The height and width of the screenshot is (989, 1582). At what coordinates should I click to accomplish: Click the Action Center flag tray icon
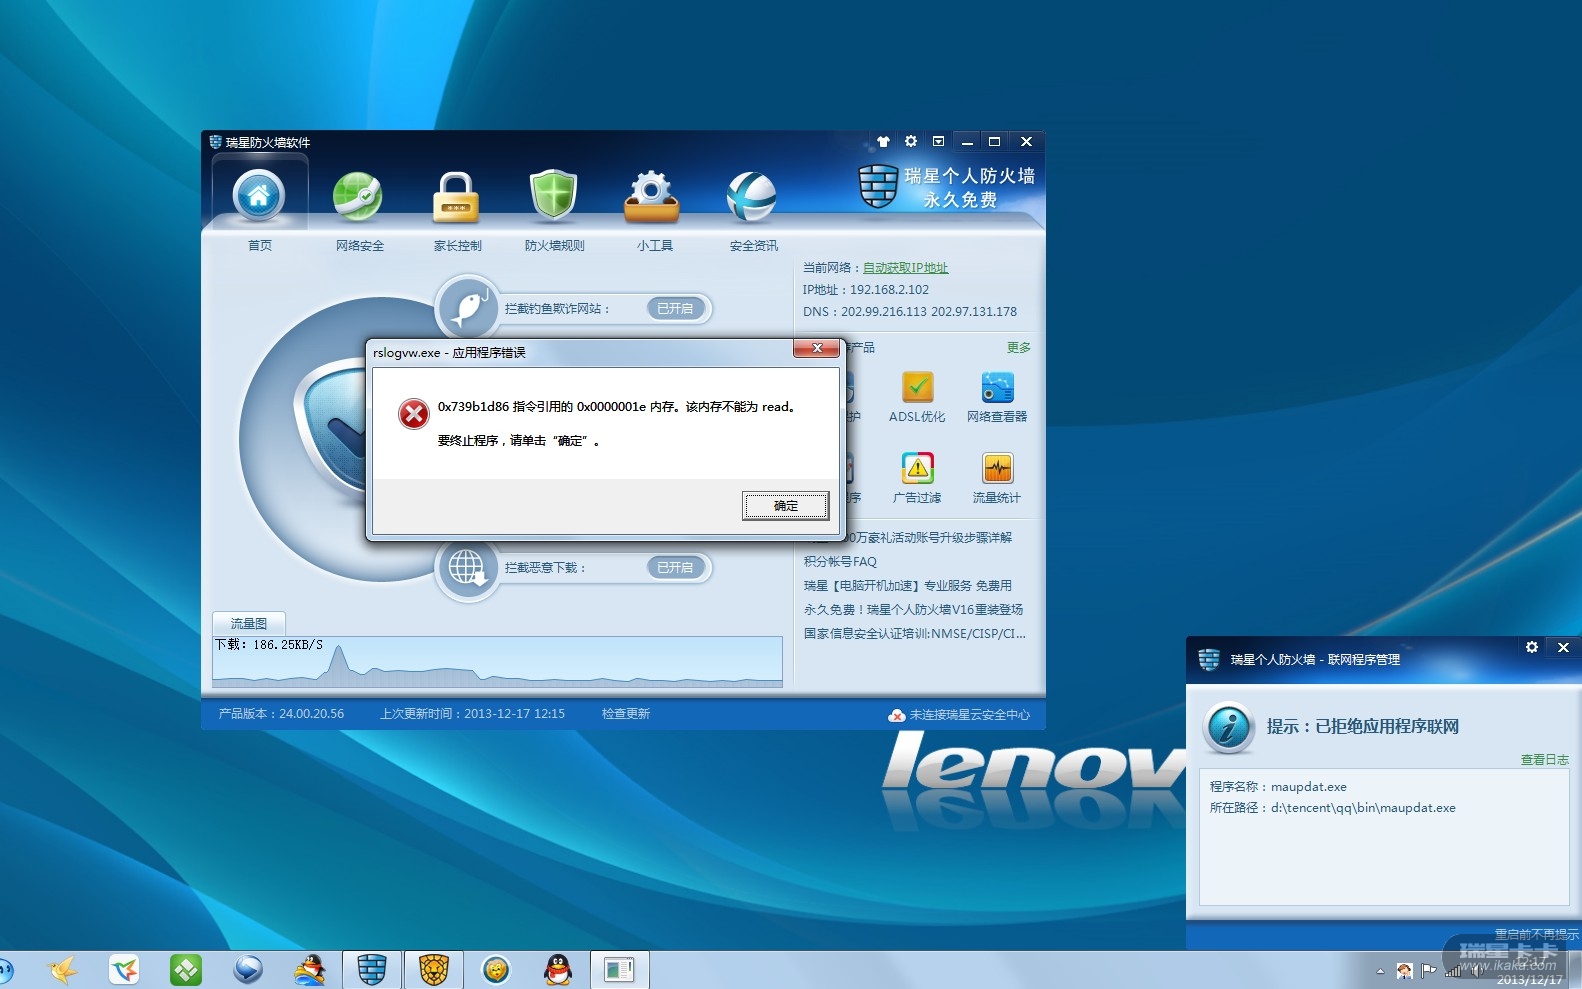[x=1428, y=970]
